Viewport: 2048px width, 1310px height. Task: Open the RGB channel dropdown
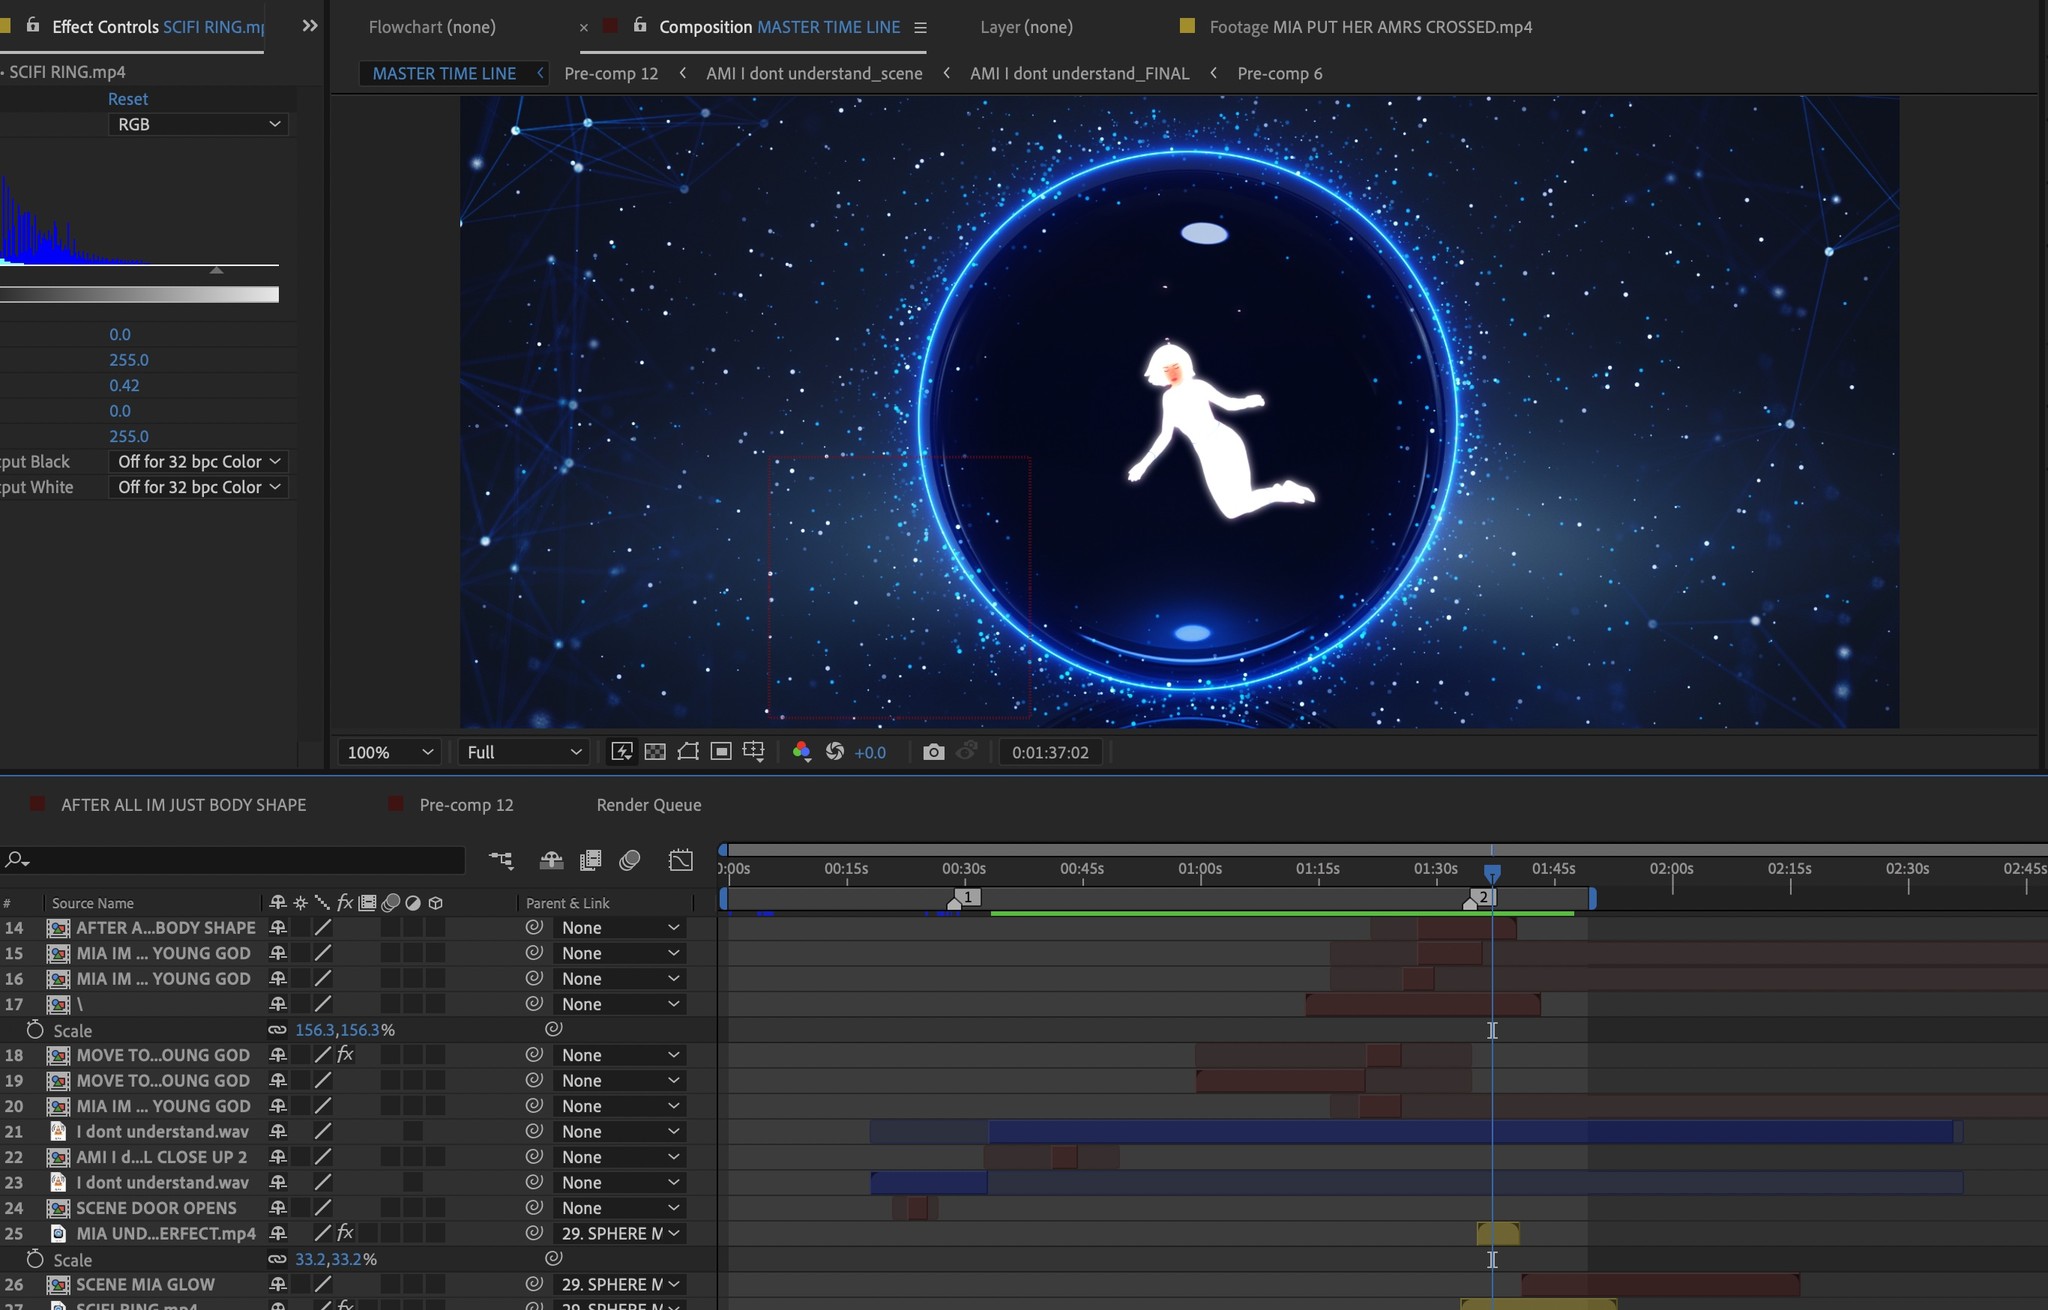click(198, 124)
